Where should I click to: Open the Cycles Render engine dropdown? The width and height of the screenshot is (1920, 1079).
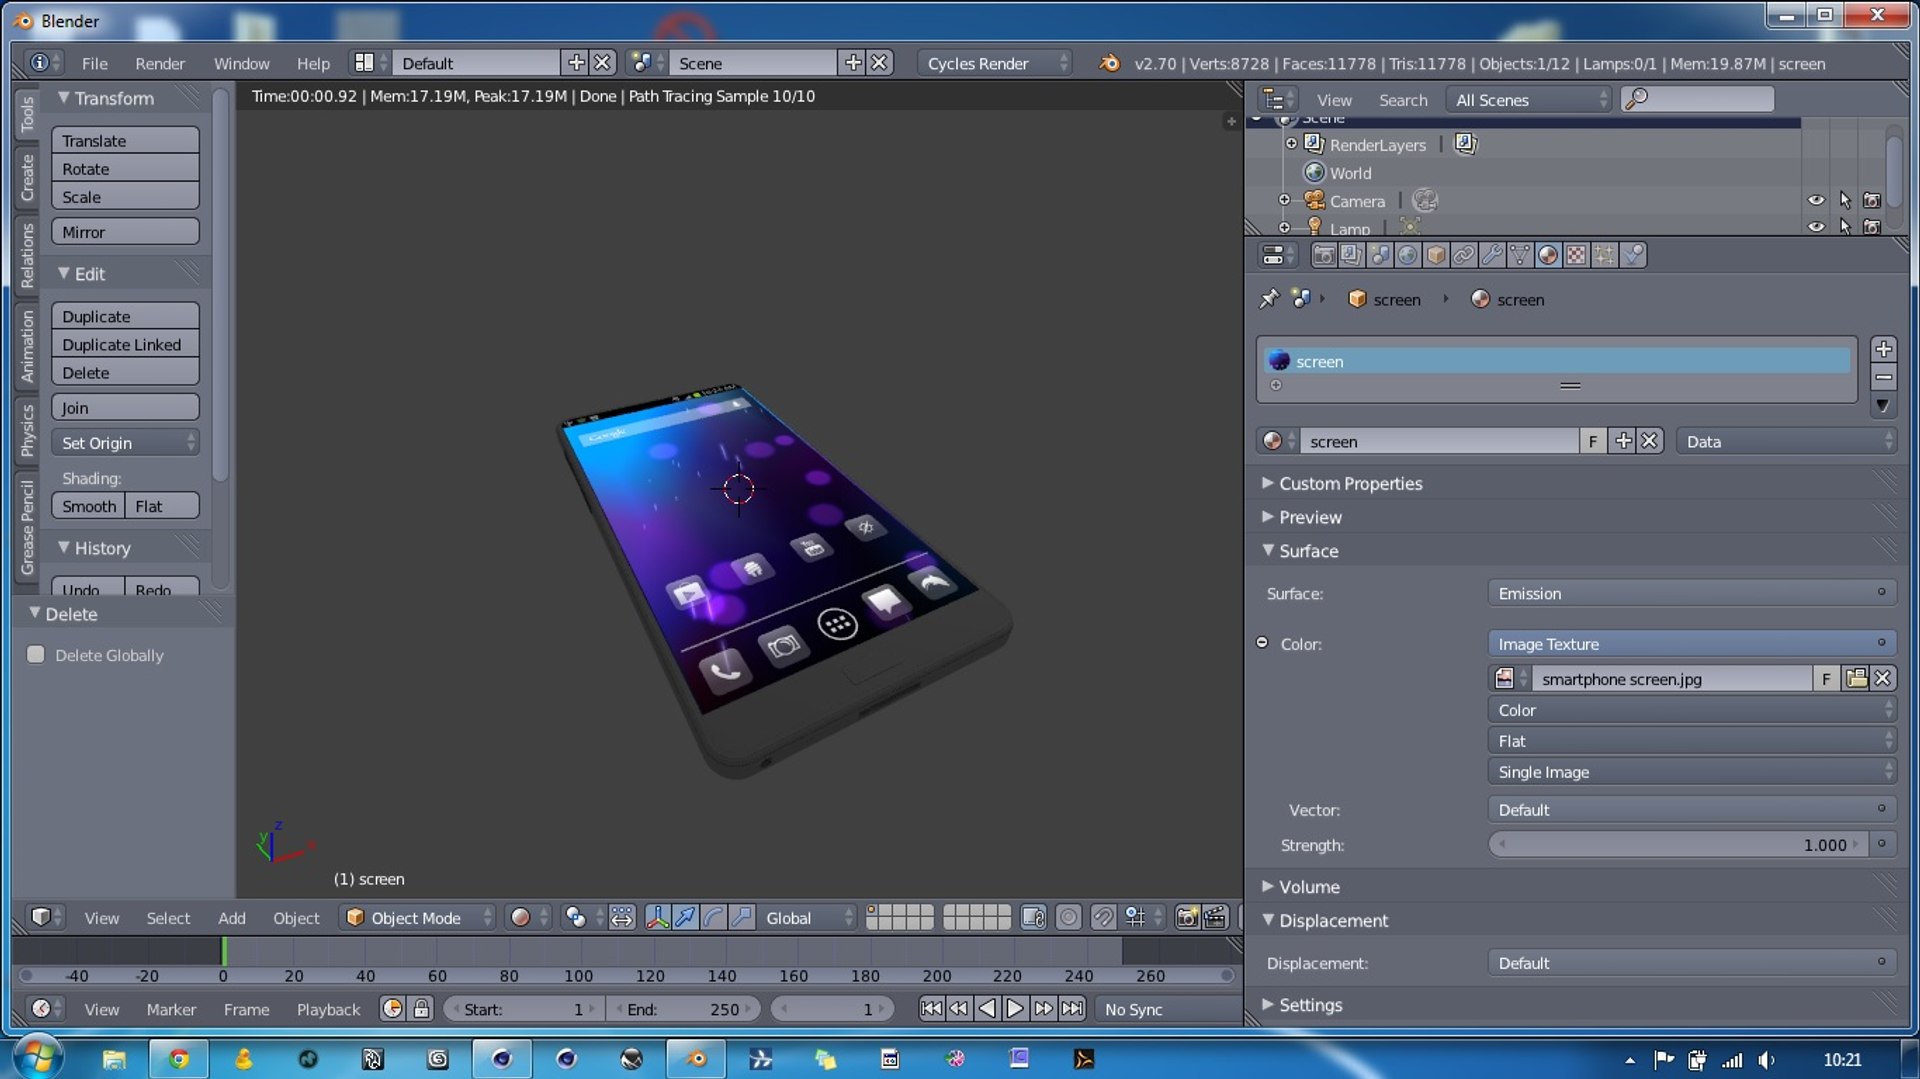(995, 63)
